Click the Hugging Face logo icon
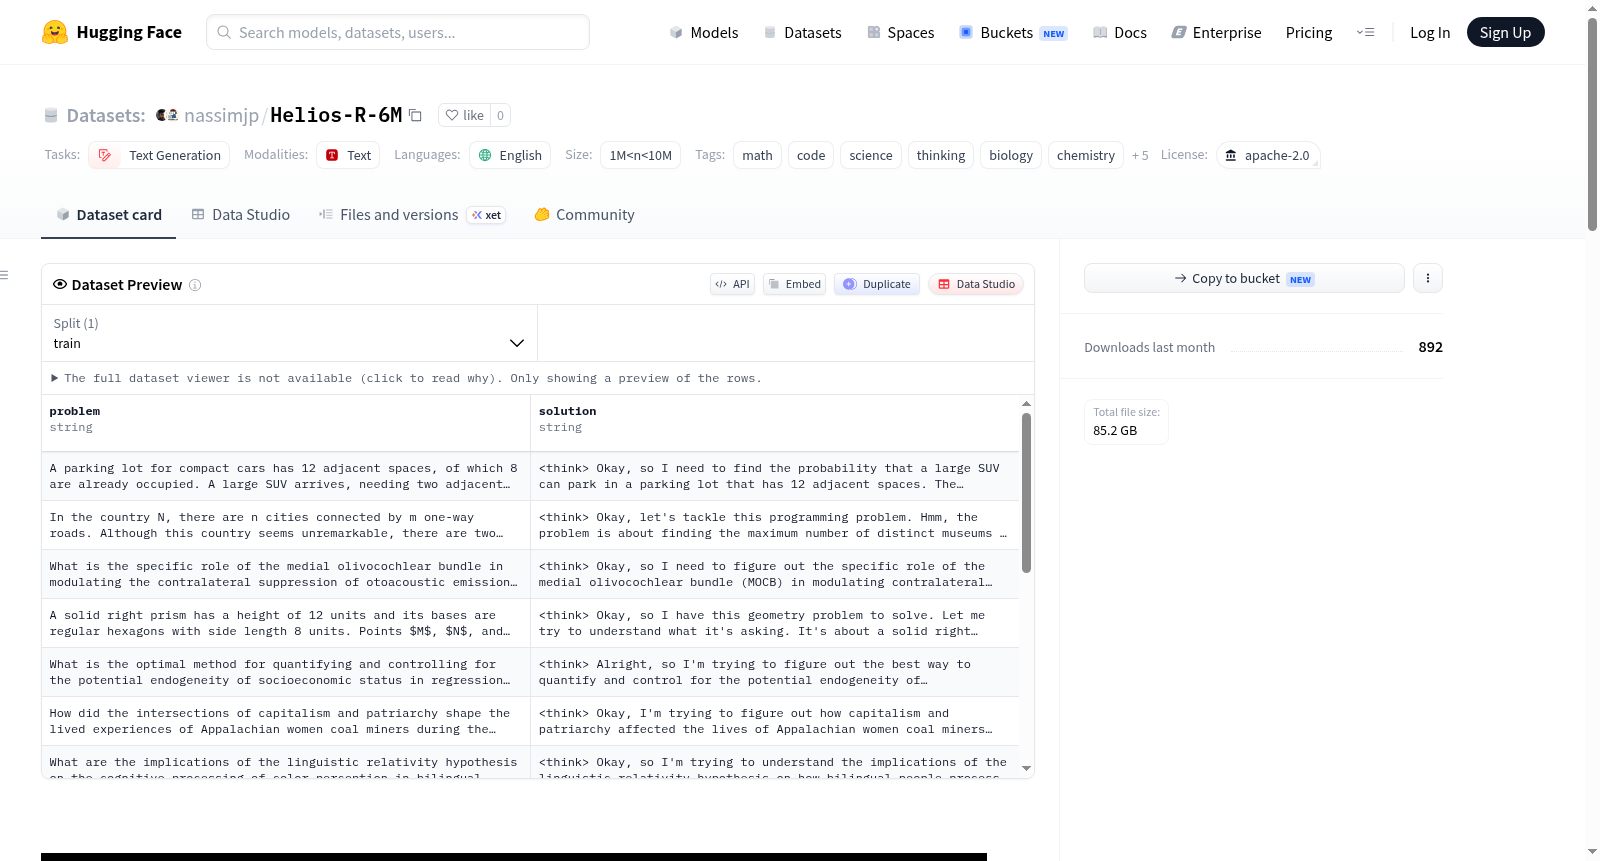 pyautogui.click(x=55, y=32)
